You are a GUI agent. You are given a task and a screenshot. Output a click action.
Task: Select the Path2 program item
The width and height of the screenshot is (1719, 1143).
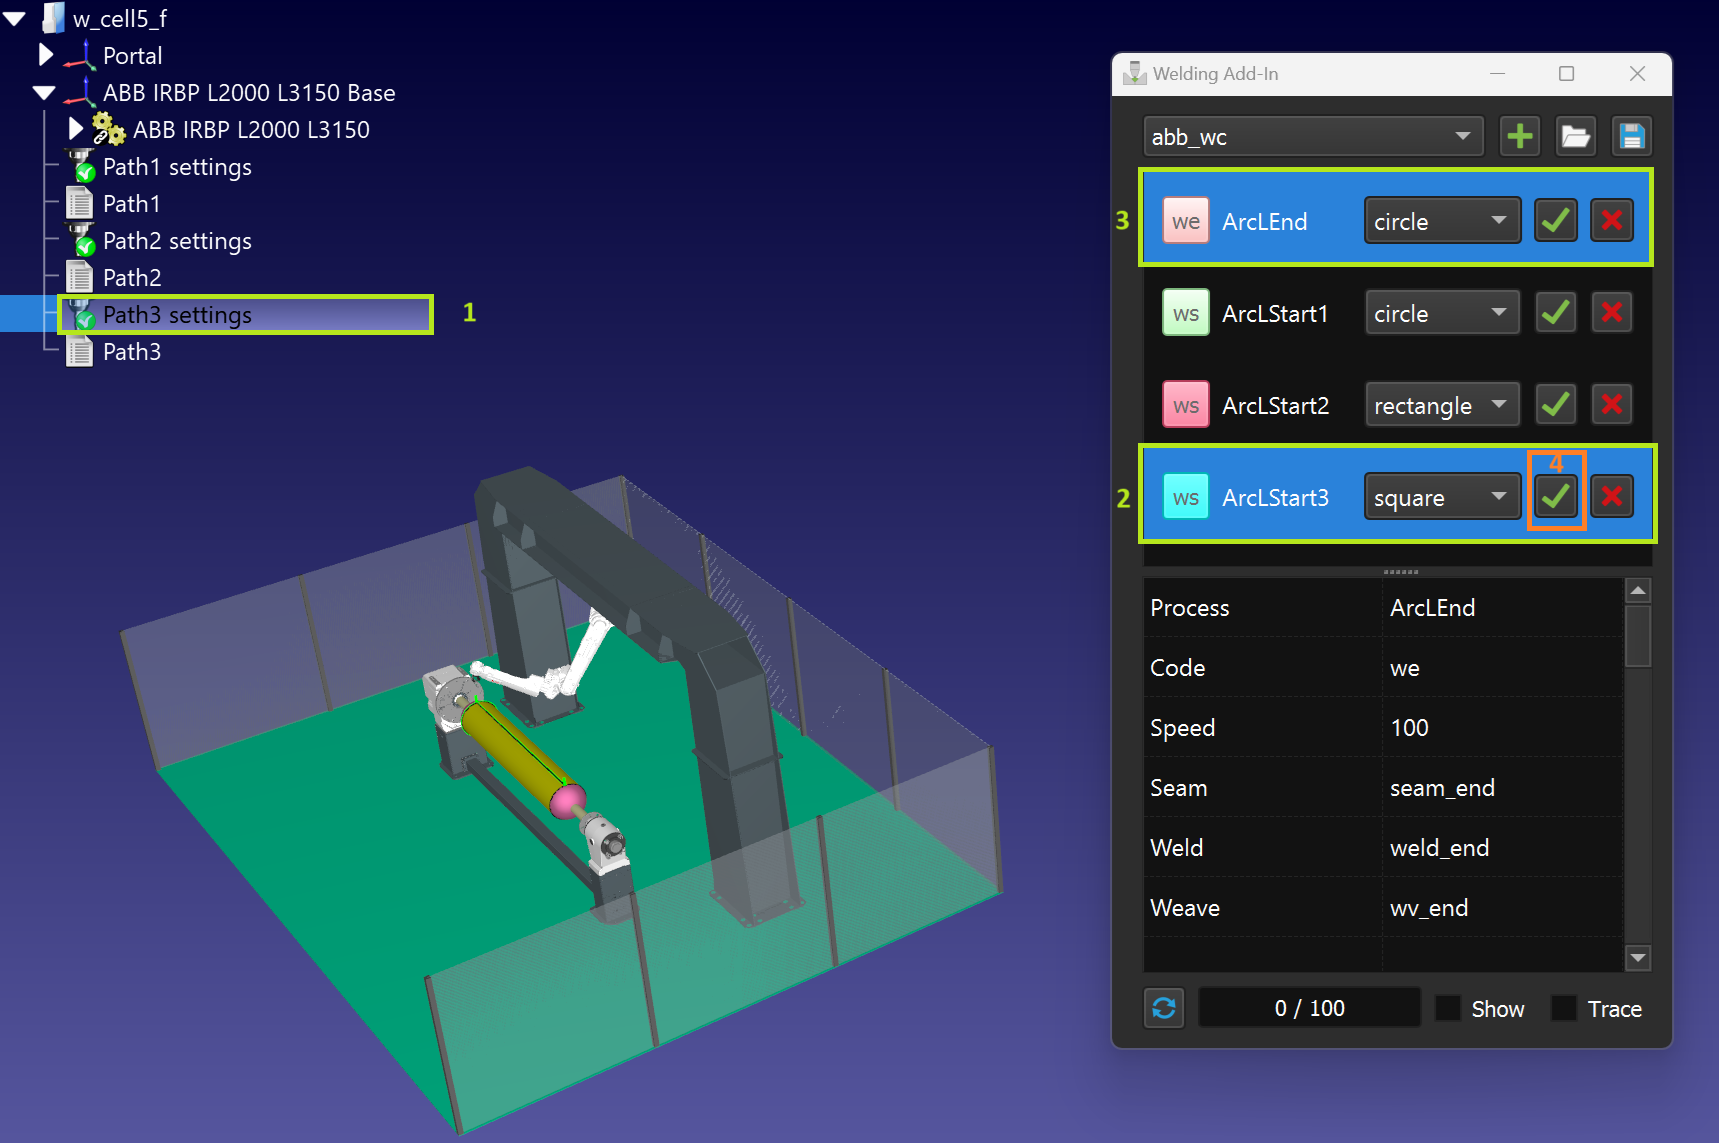pyautogui.click(x=132, y=278)
